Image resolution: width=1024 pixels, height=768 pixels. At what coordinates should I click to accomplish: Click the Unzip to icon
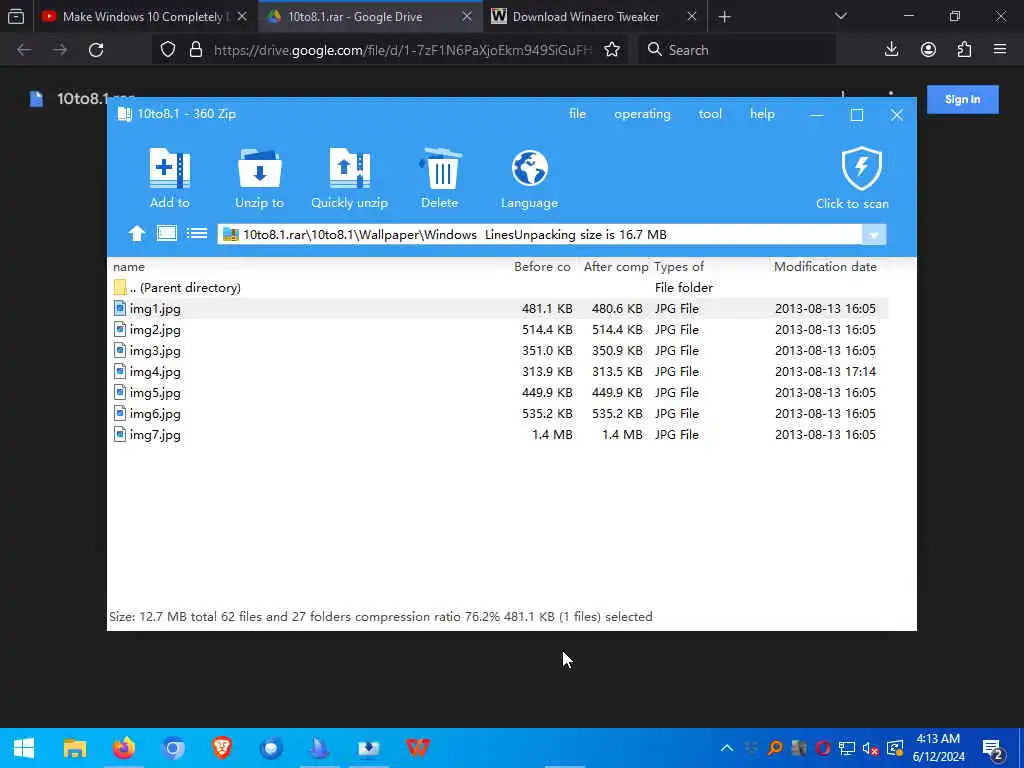click(x=259, y=168)
